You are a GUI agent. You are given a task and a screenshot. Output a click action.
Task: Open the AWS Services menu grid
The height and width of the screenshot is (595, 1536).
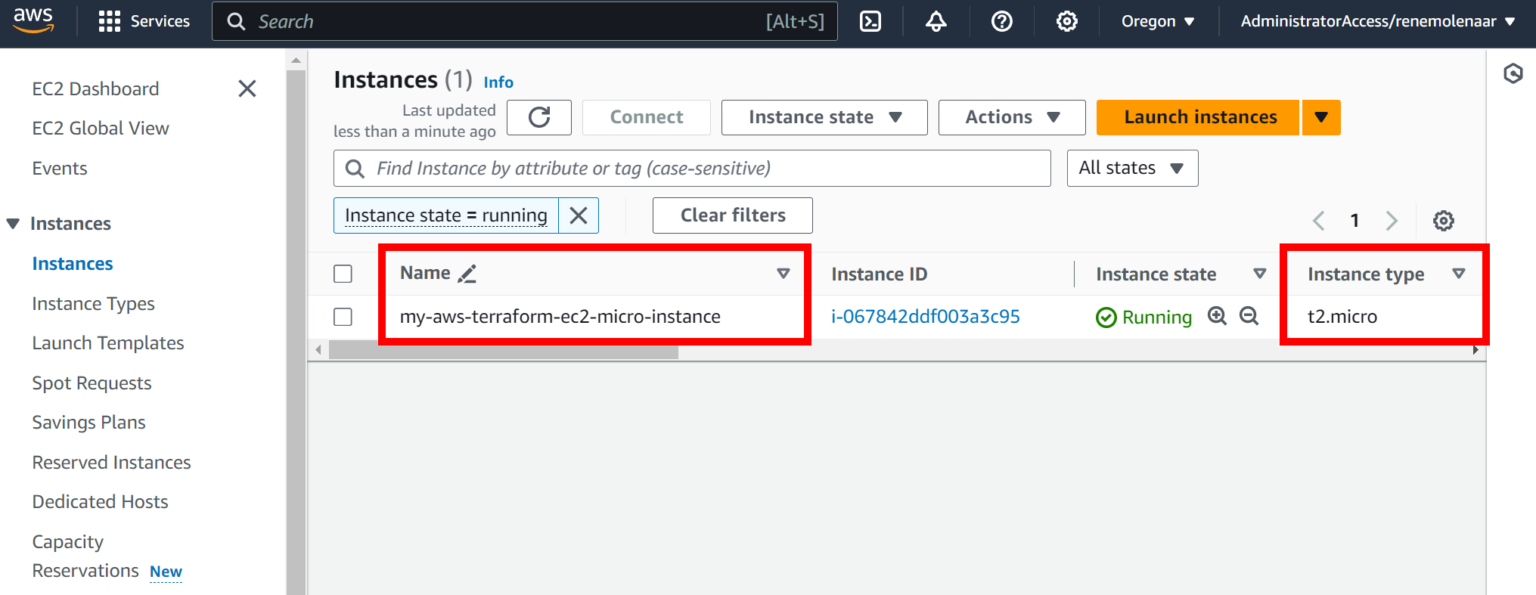[x=108, y=20]
